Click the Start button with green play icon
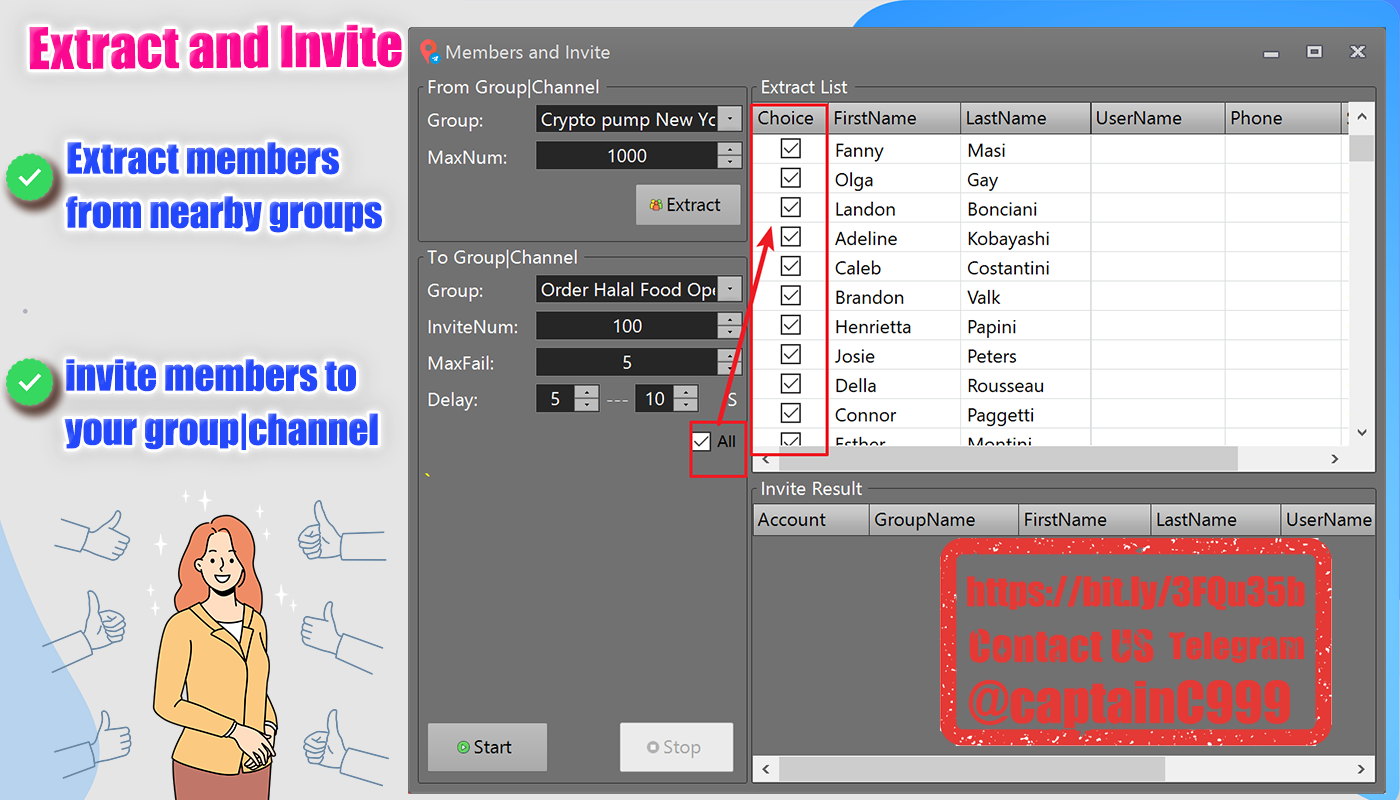 pyautogui.click(x=487, y=747)
